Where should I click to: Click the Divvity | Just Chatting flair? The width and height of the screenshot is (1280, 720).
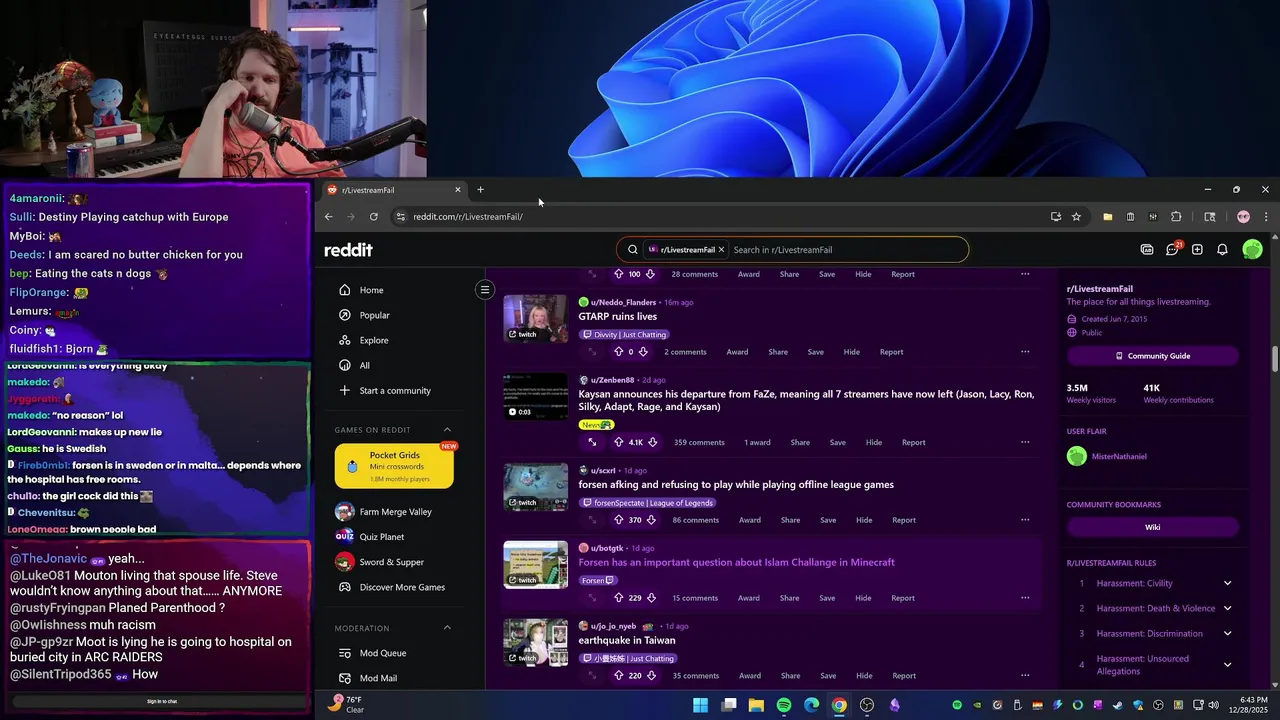(624, 335)
